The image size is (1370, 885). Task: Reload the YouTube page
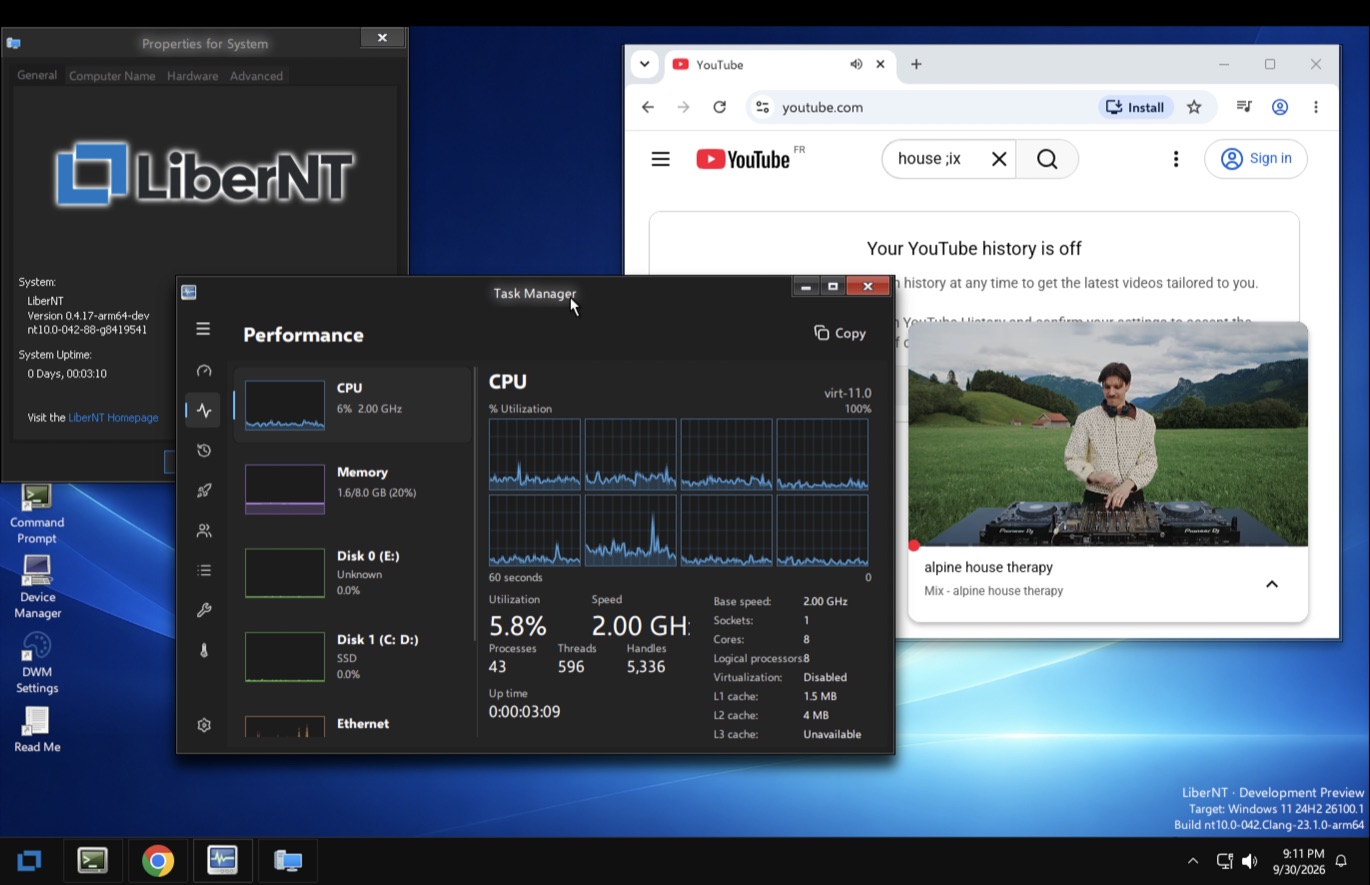pyautogui.click(x=719, y=107)
